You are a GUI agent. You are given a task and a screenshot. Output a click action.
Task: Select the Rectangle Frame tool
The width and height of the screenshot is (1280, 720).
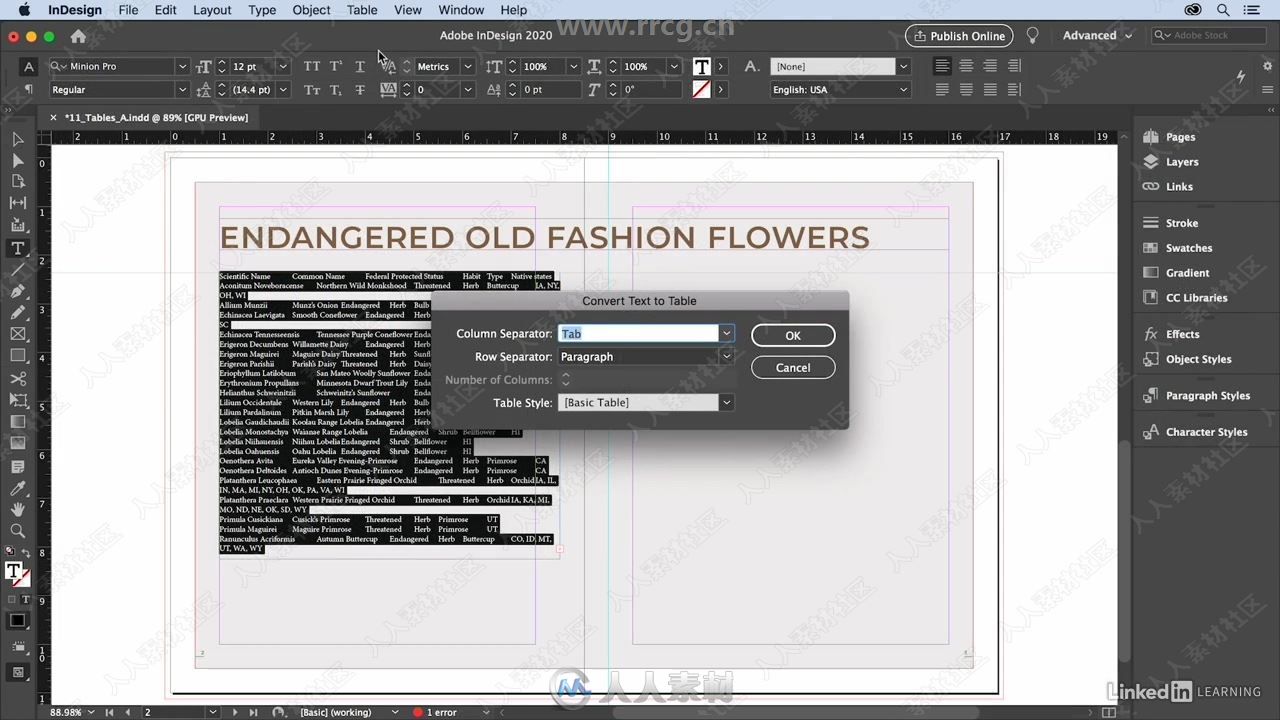[18, 334]
